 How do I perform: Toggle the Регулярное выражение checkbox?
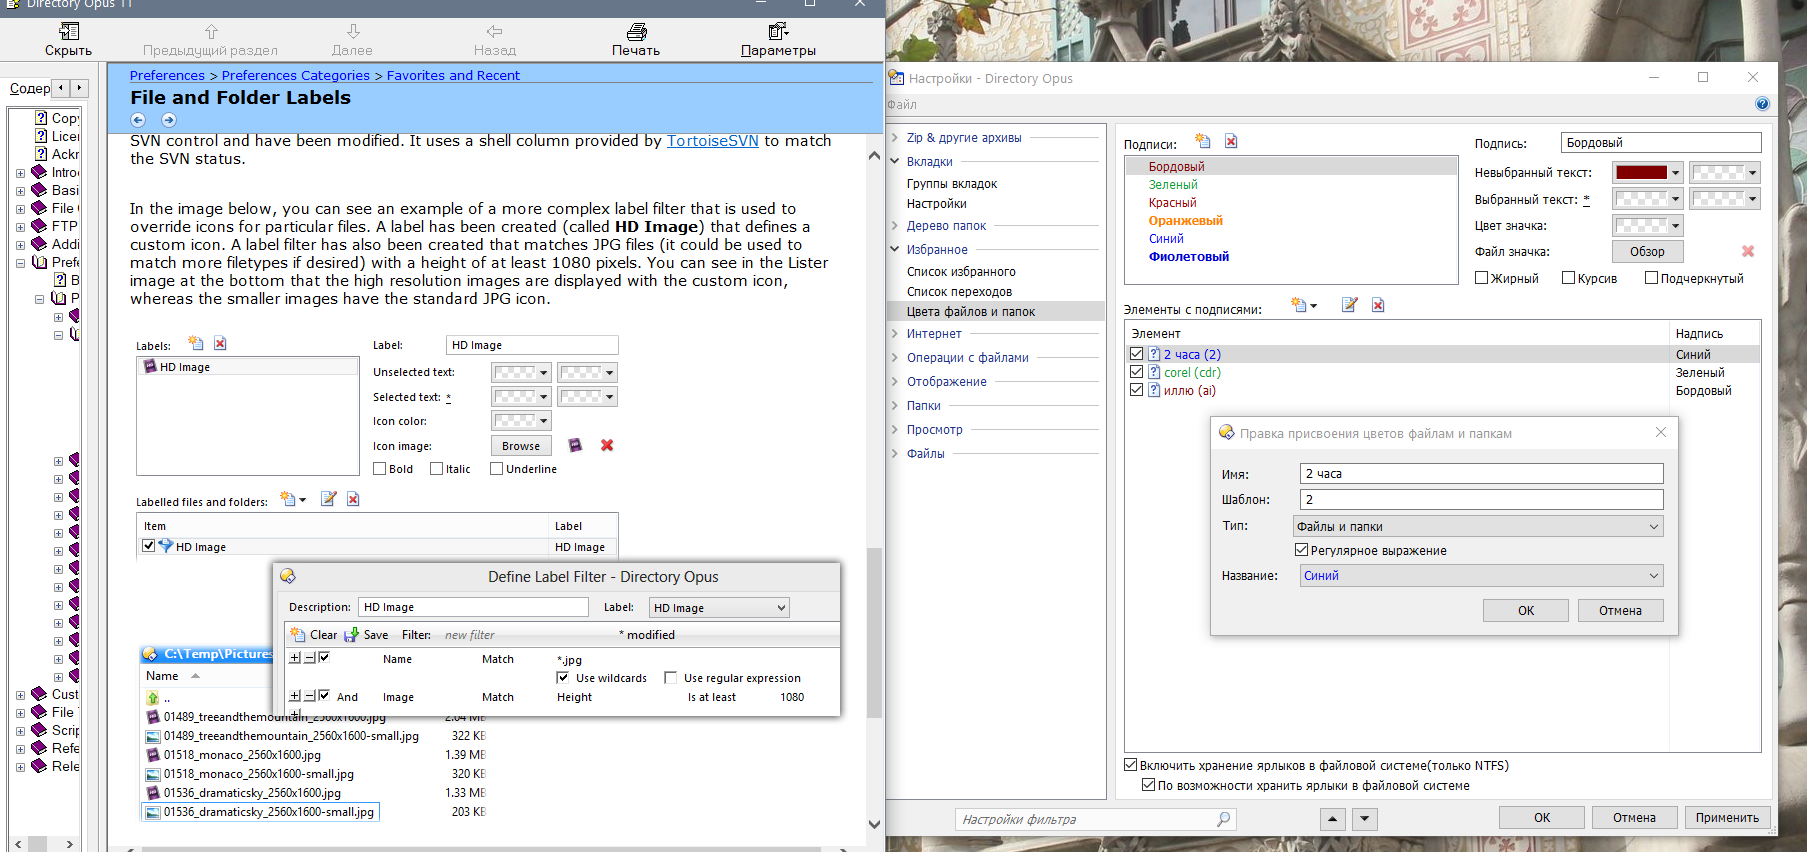(x=1302, y=550)
